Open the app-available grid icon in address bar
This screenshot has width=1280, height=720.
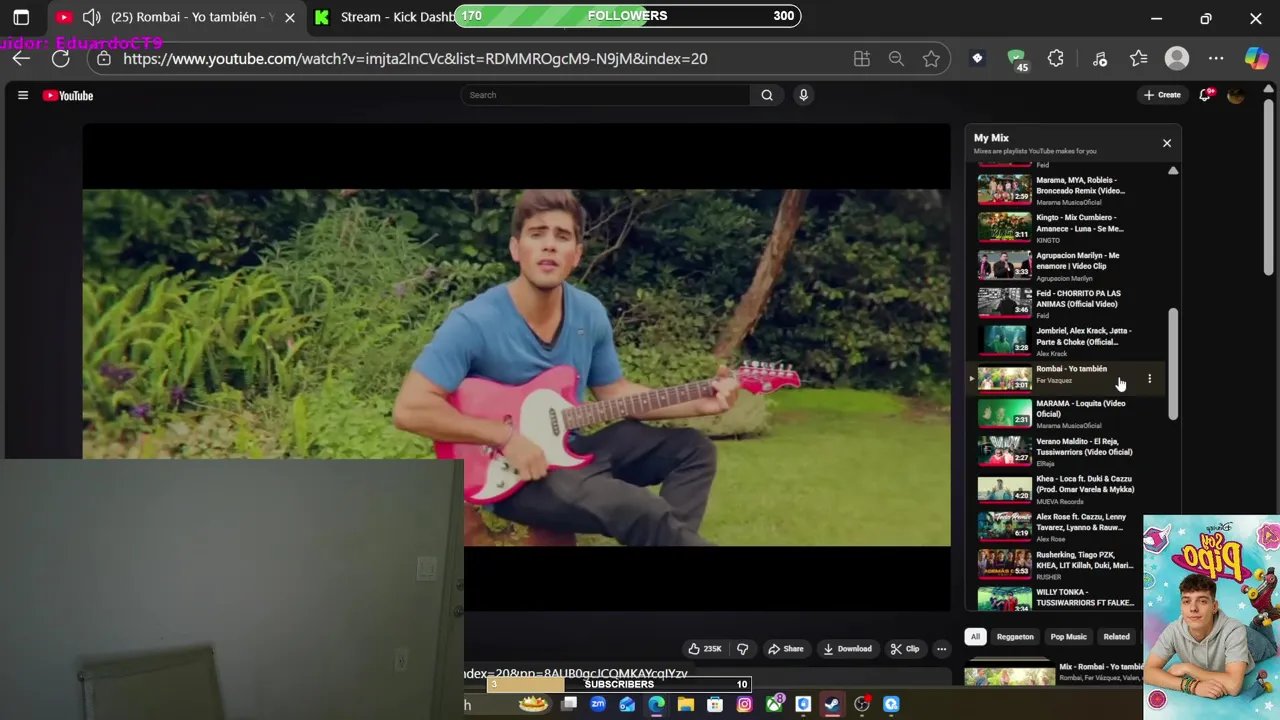coord(862,59)
